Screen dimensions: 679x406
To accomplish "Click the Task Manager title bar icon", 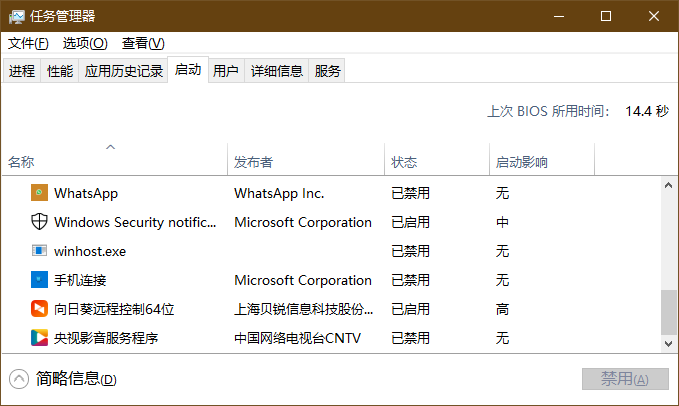I will click(x=17, y=16).
